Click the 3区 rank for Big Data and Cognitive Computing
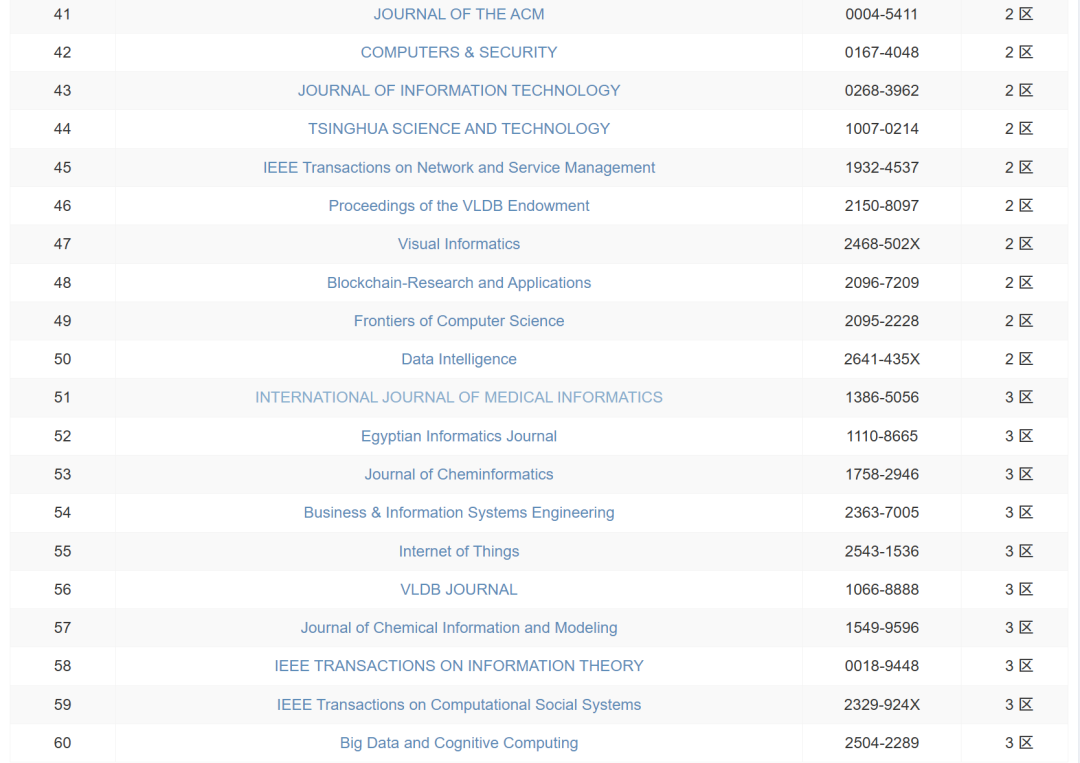The height and width of the screenshot is (763, 1080). (x=1019, y=742)
